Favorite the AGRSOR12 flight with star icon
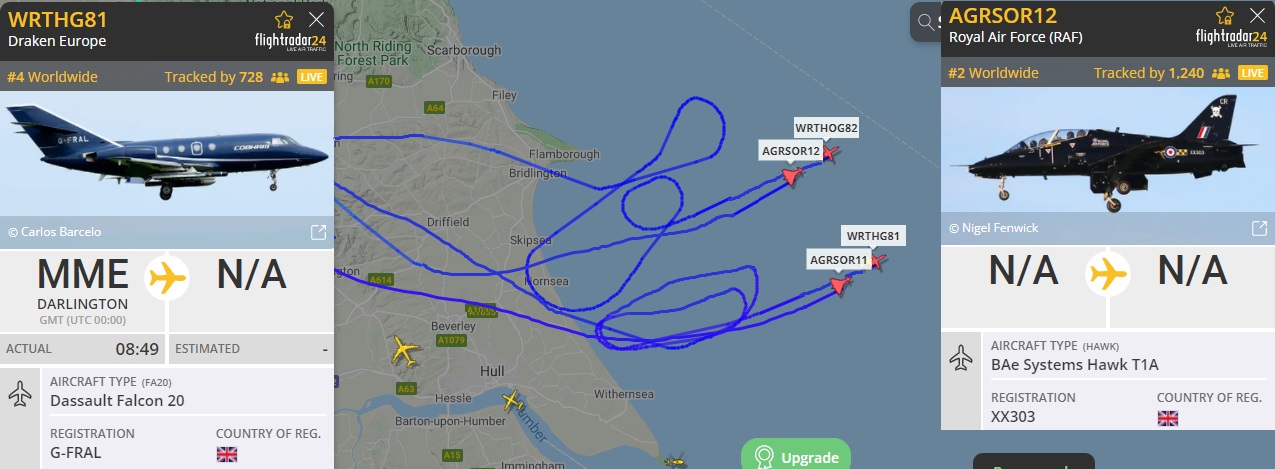Image resolution: width=1275 pixels, height=469 pixels. tap(1225, 16)
